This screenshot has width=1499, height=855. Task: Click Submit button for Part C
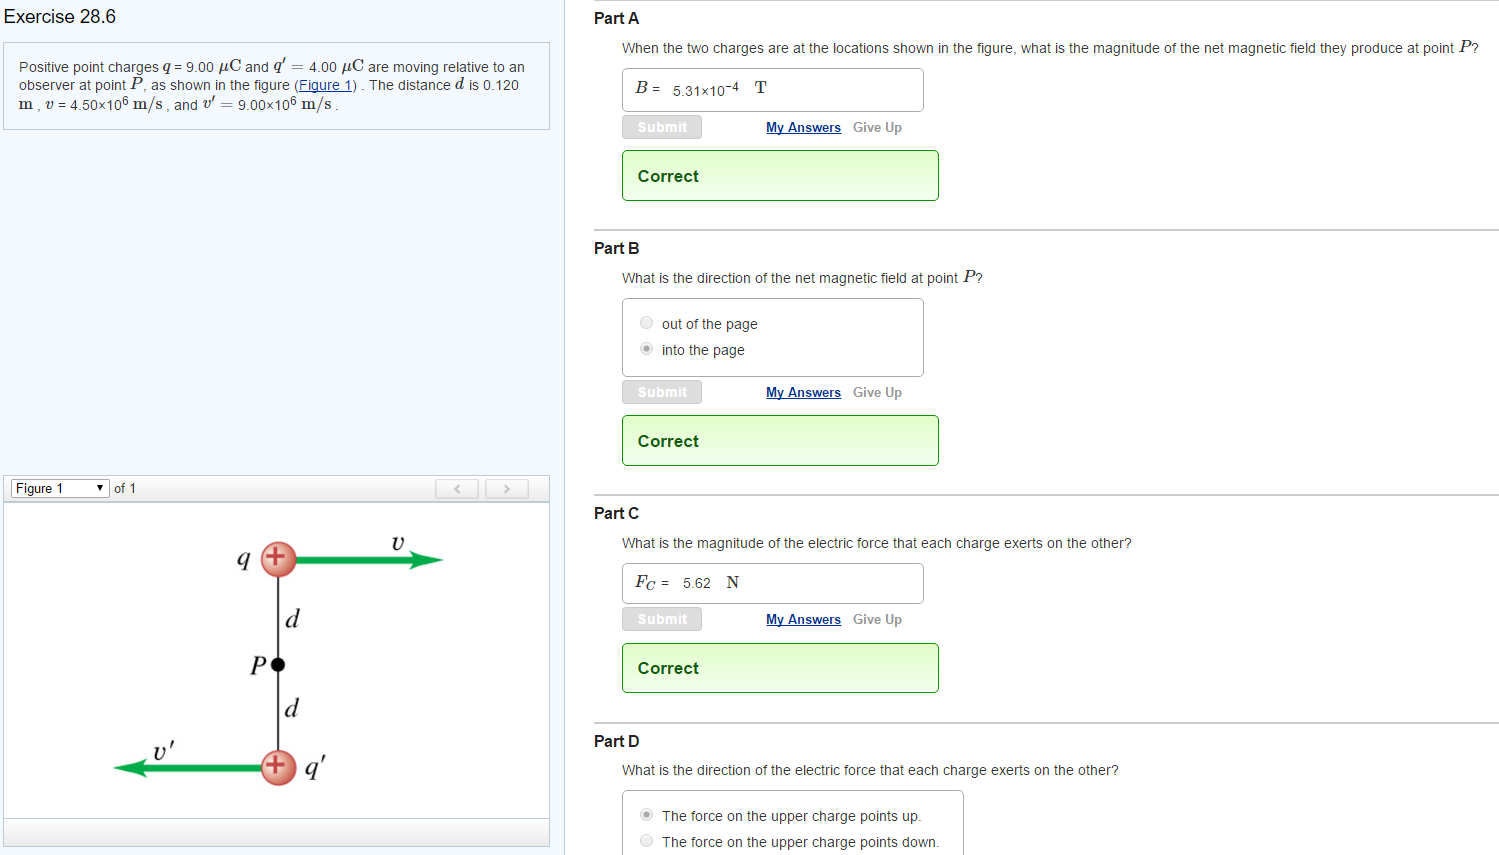click(x=662, y=619)
